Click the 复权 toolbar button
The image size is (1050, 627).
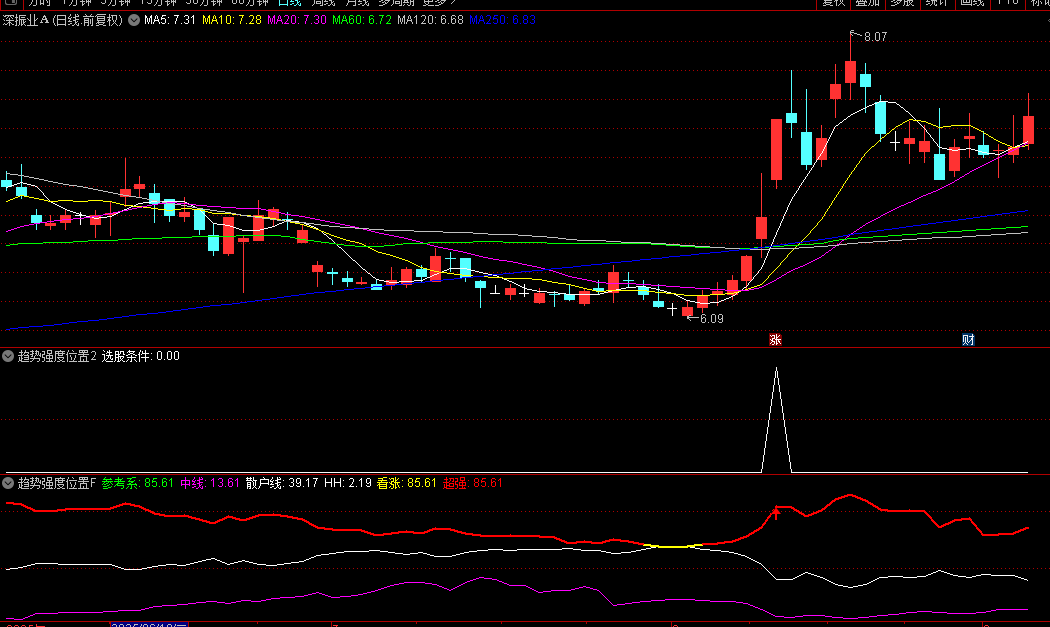pyautogui.click(x=834, y=3)
